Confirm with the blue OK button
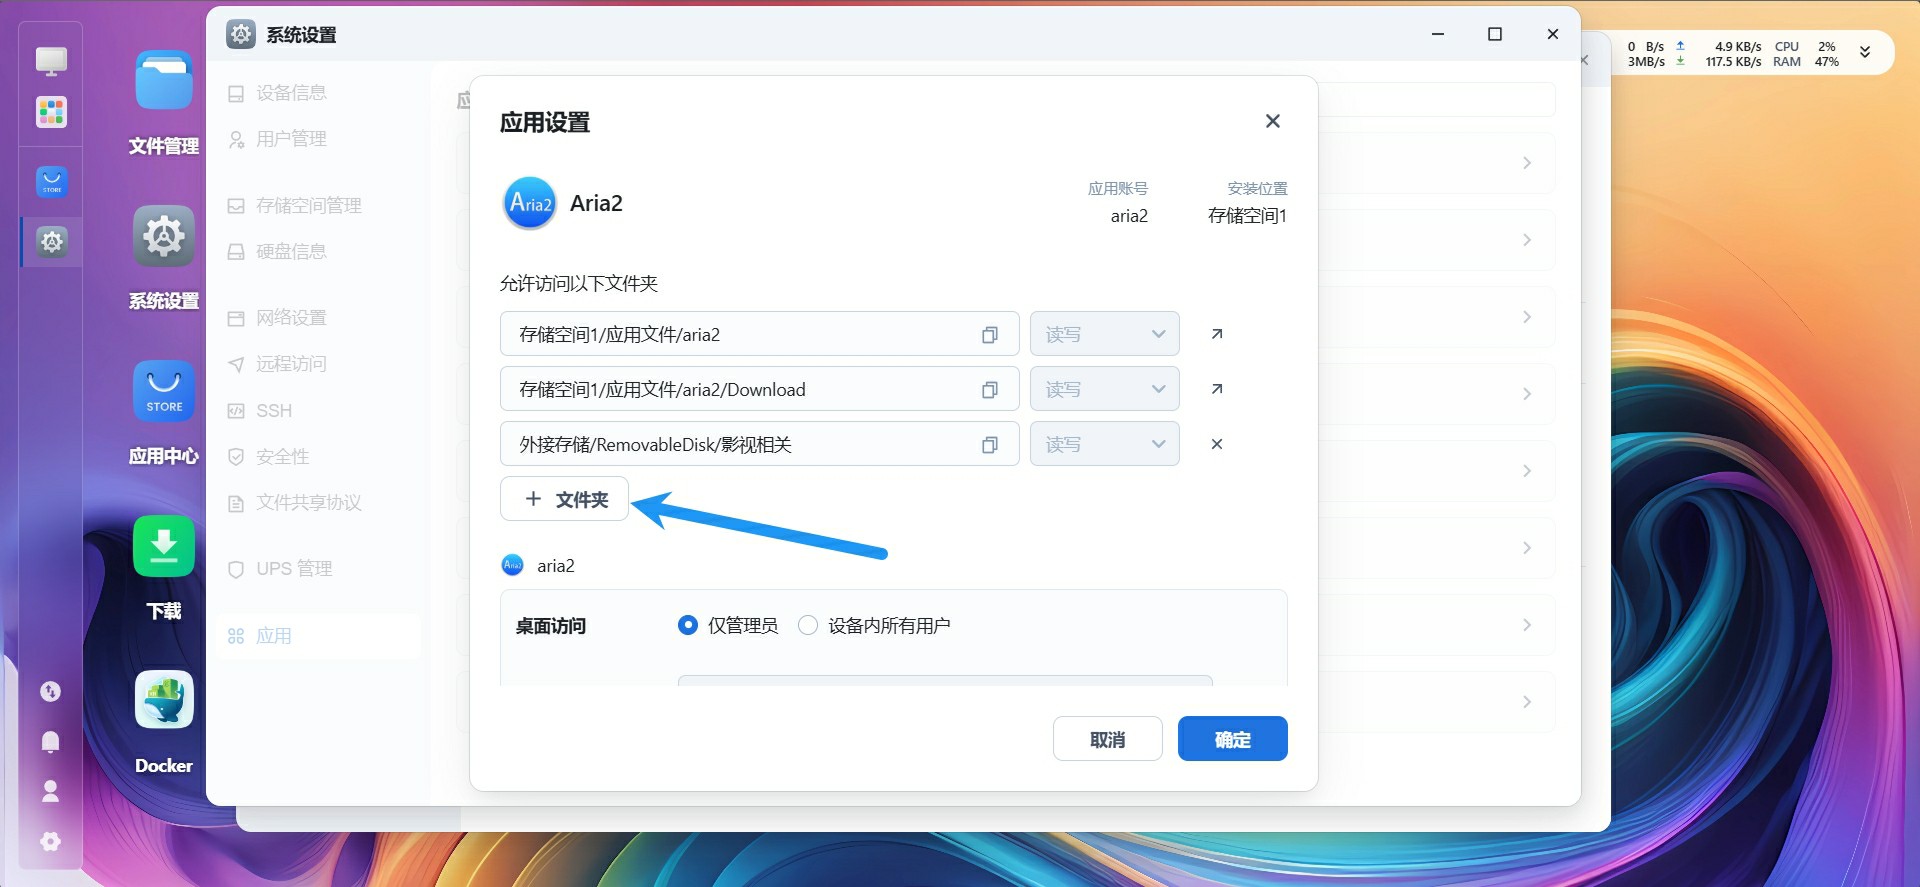Image resolution: width=1920 pixels, height=887 pixels. coord(1232,739)
